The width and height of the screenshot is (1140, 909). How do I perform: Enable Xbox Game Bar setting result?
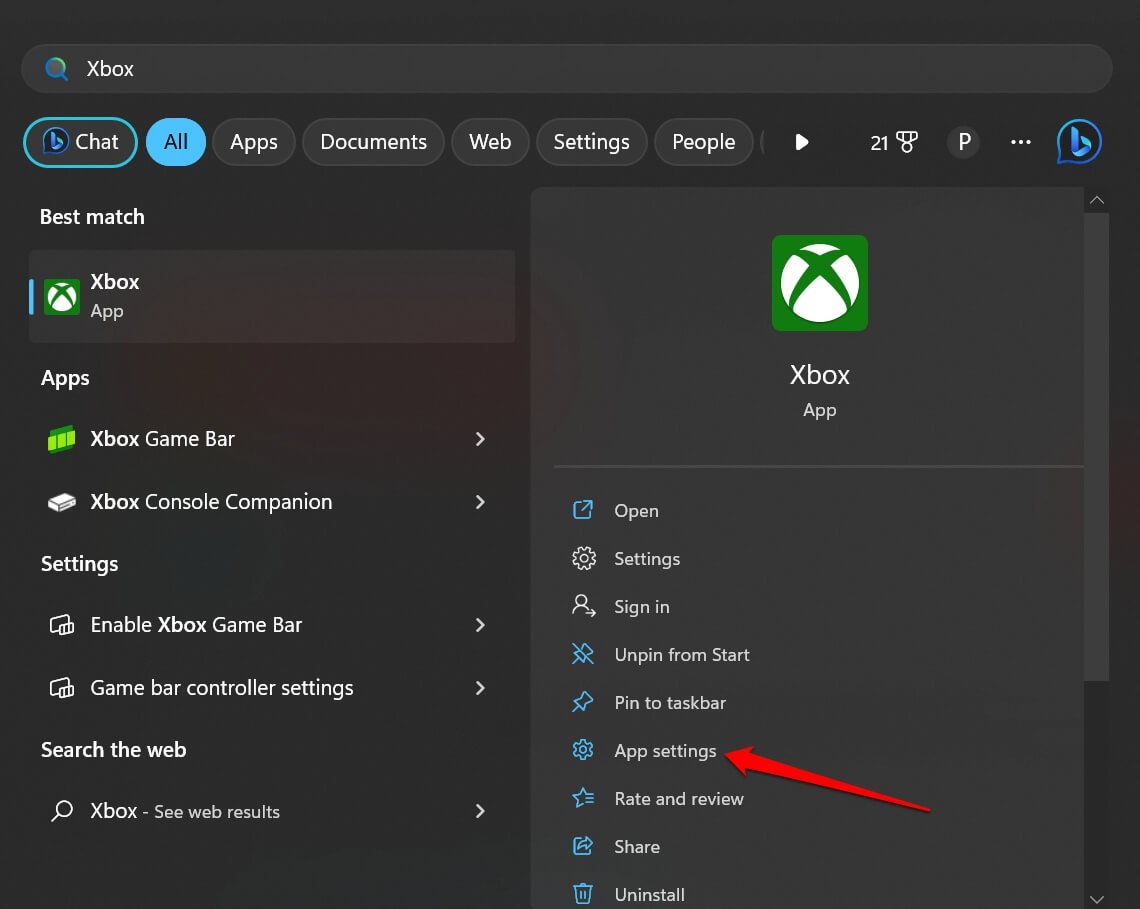pyautogui.click(x=195, y=624)
